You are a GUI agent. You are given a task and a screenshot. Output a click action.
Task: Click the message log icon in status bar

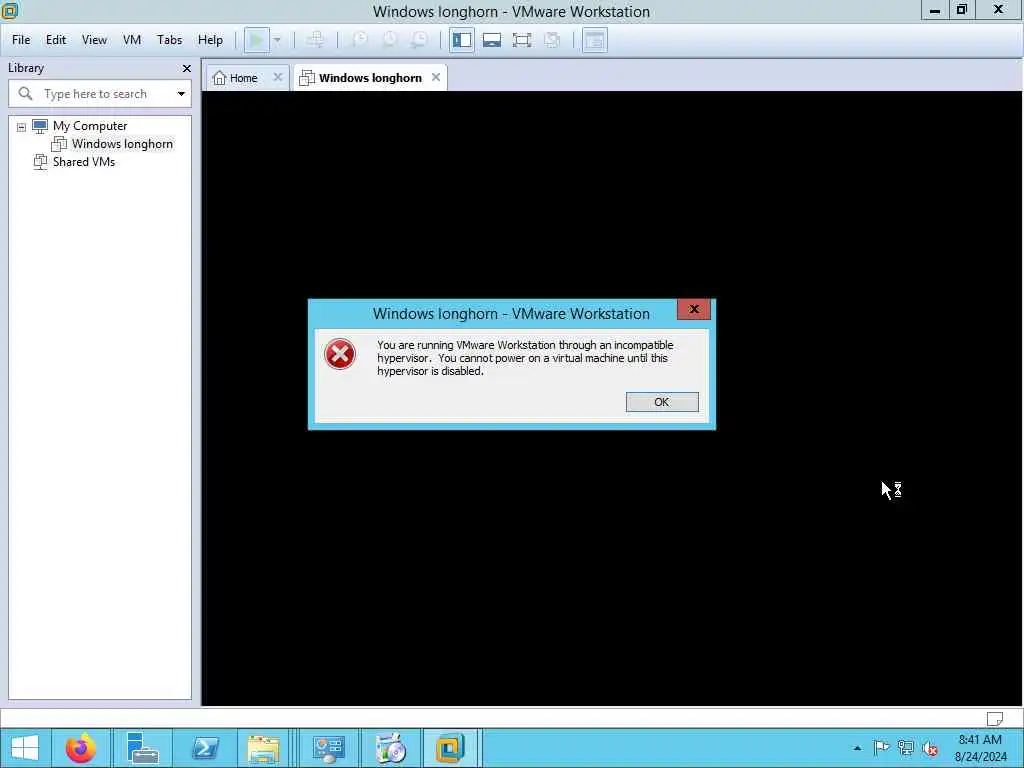click(995, 718)
